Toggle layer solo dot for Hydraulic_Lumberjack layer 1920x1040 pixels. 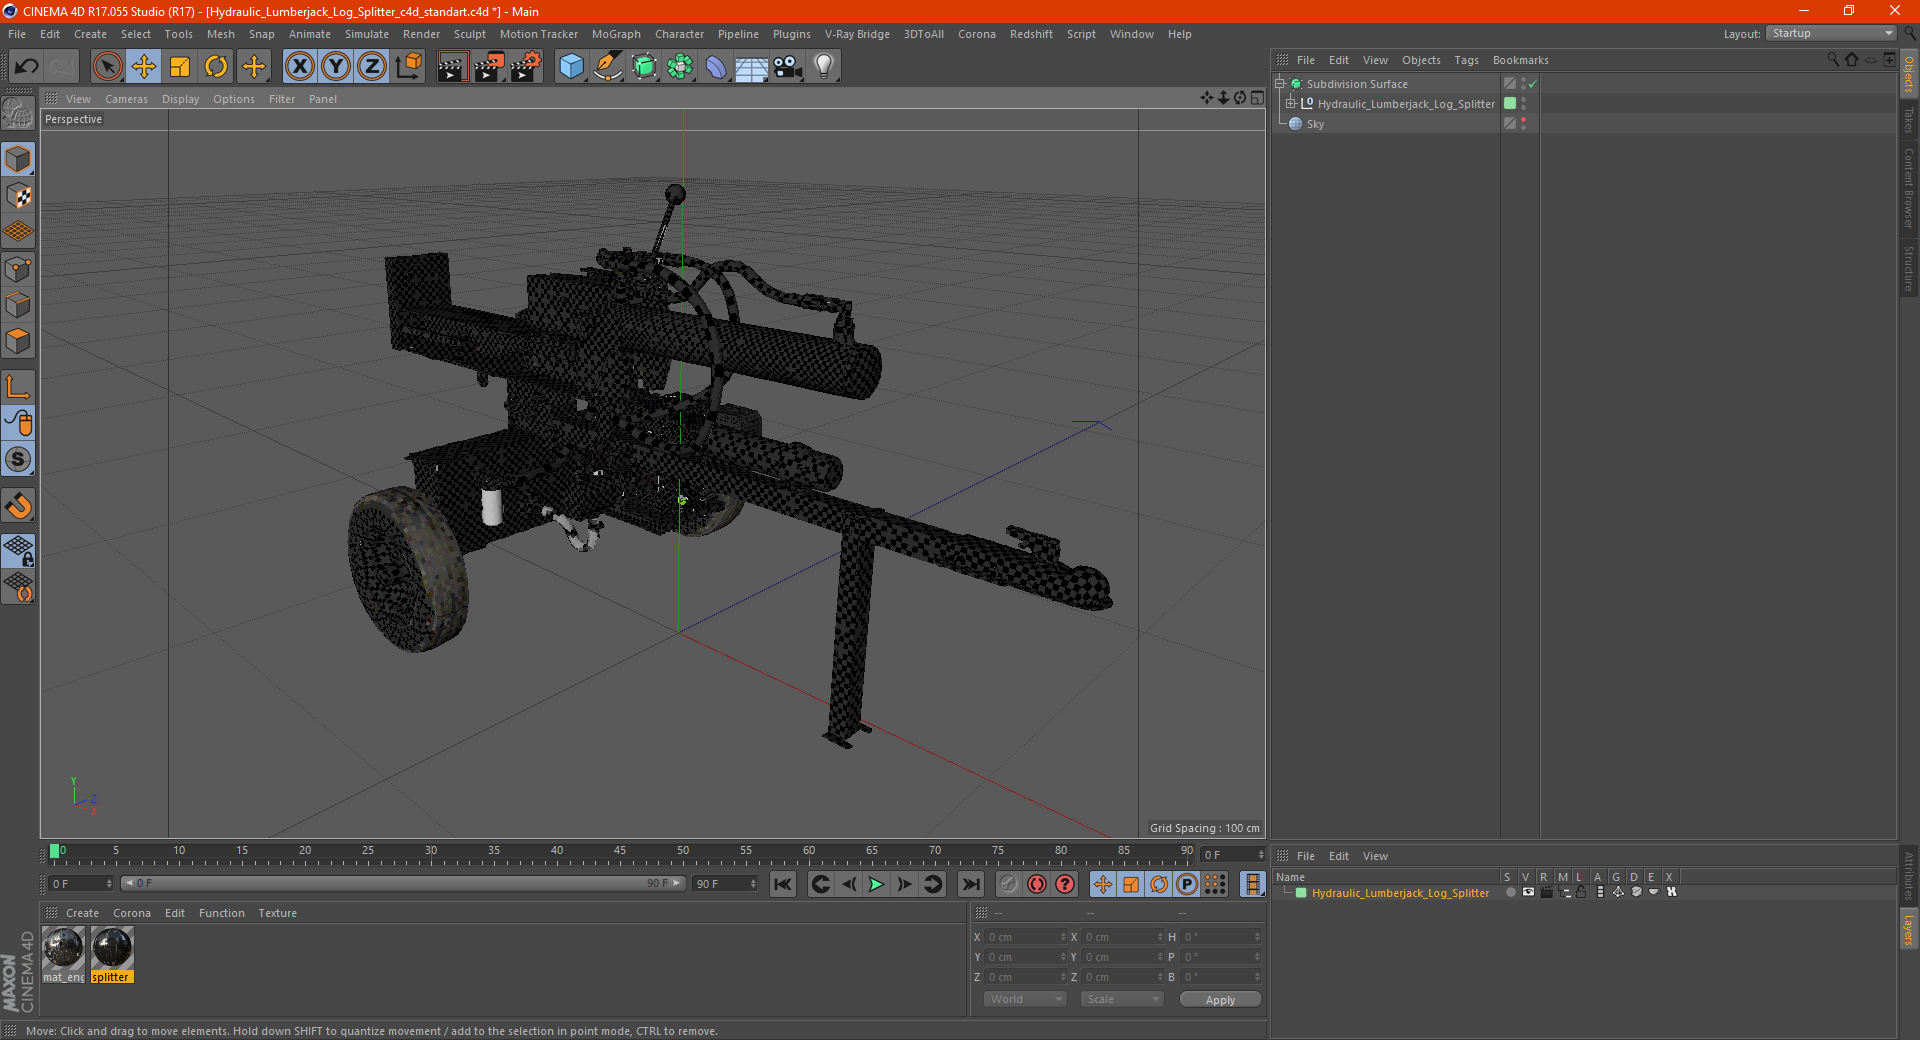(x=1510, y=893)
